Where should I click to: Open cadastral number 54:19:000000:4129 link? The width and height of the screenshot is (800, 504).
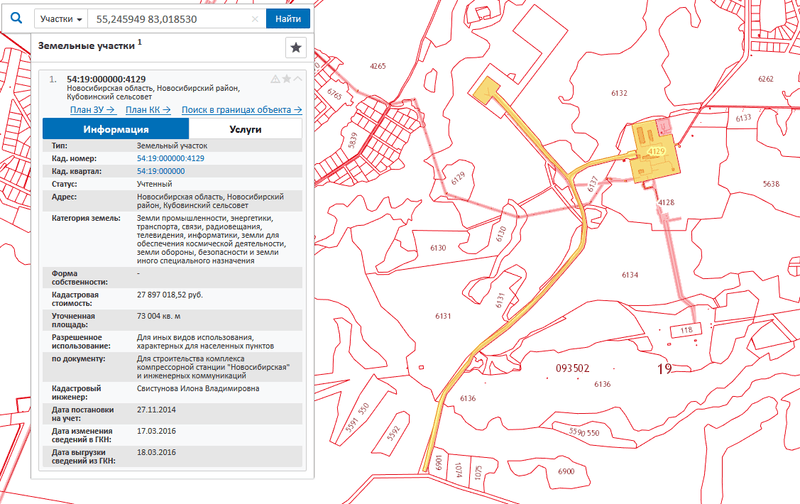click(x=170, y=158)
